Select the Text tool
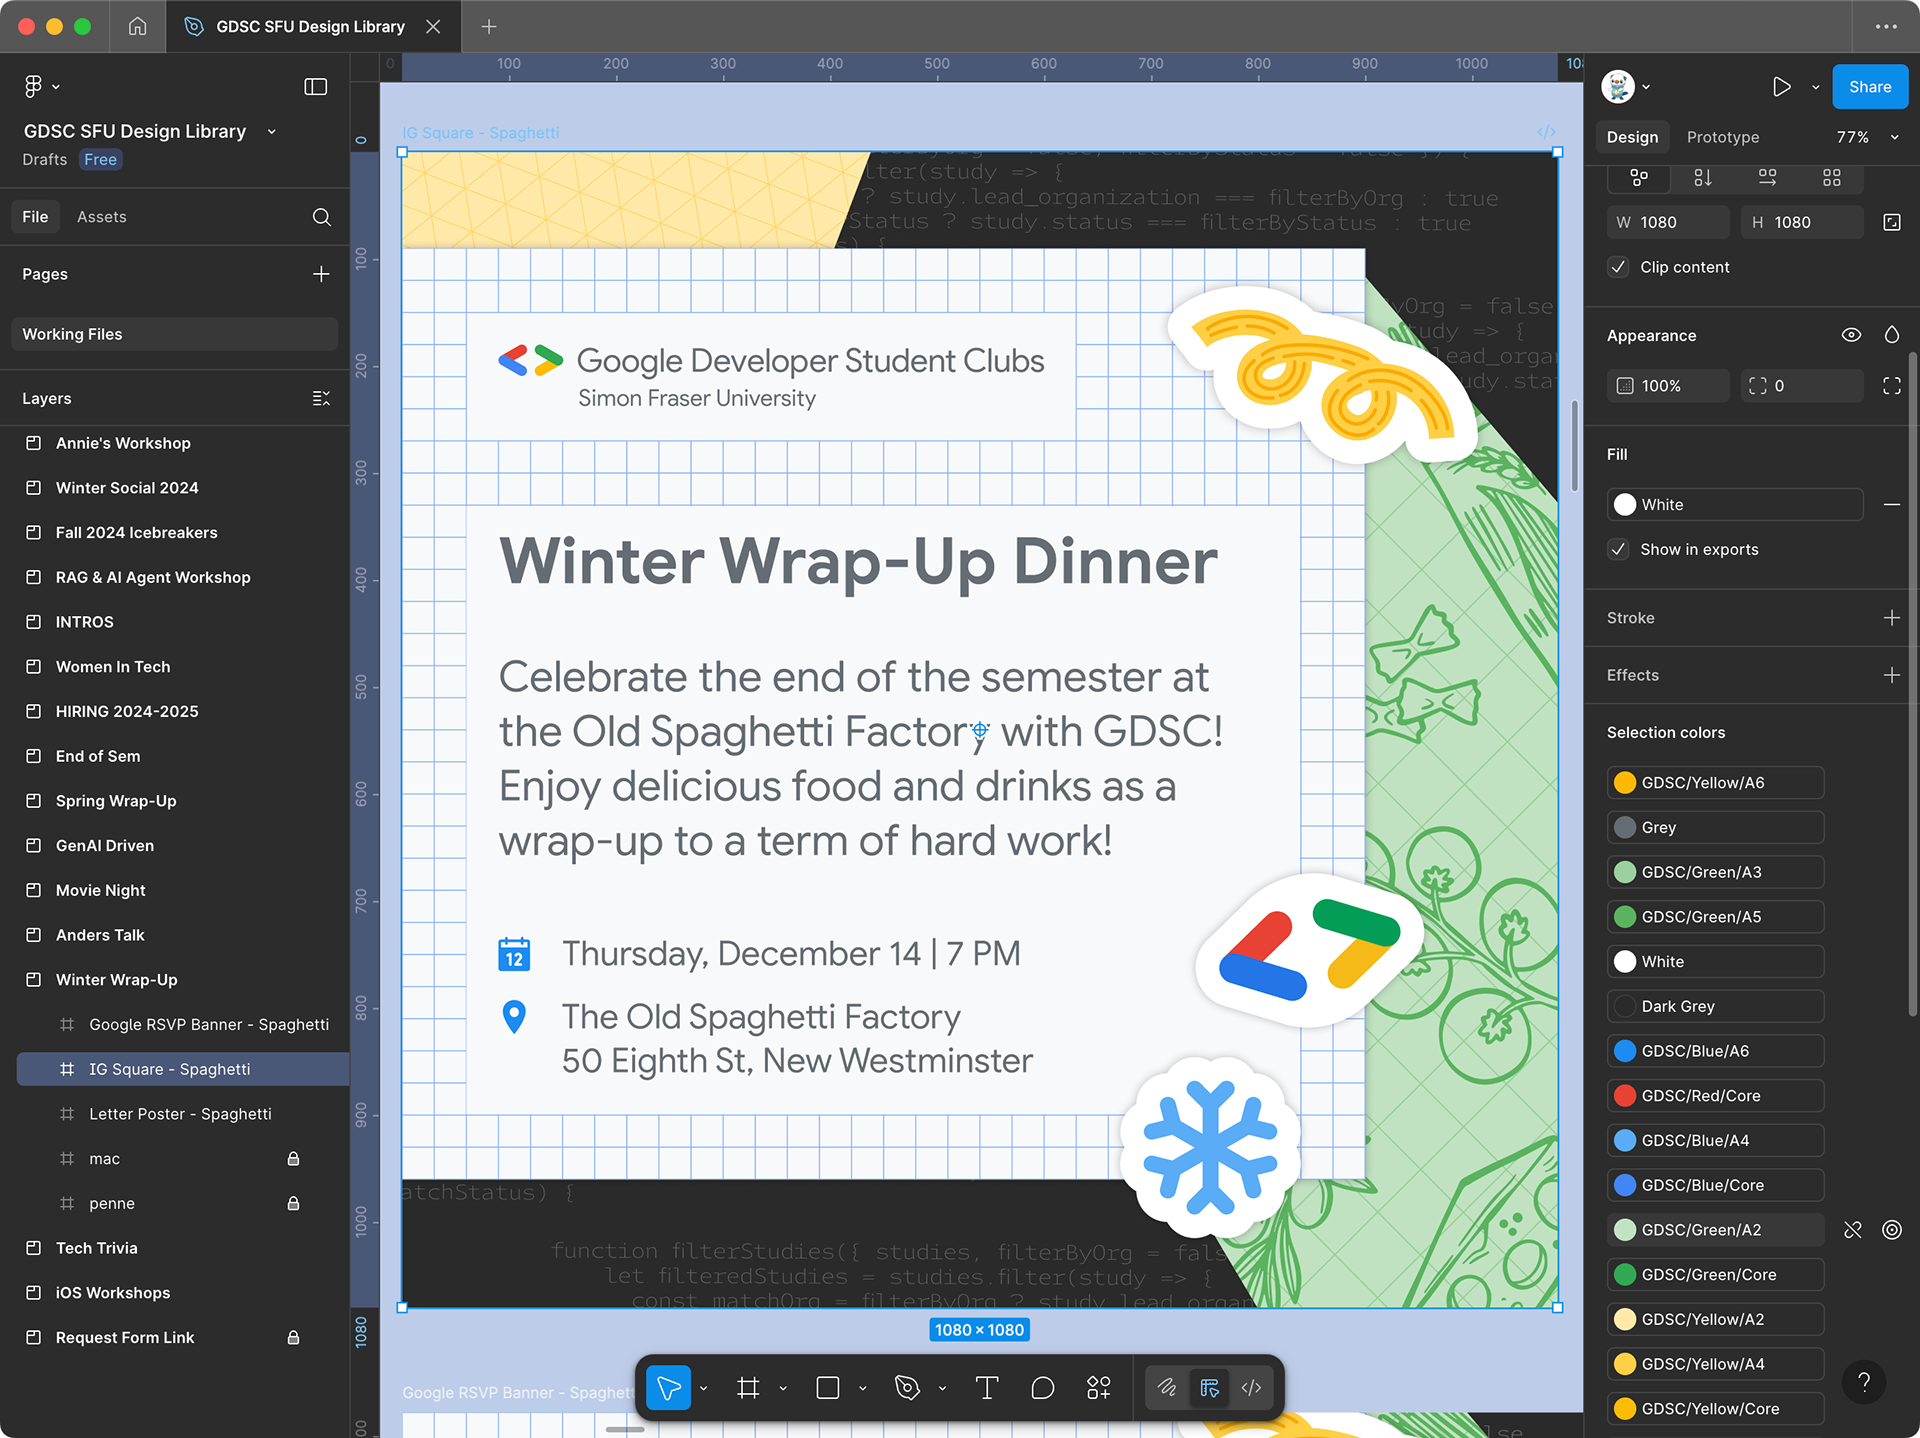 pos(986,1388)
